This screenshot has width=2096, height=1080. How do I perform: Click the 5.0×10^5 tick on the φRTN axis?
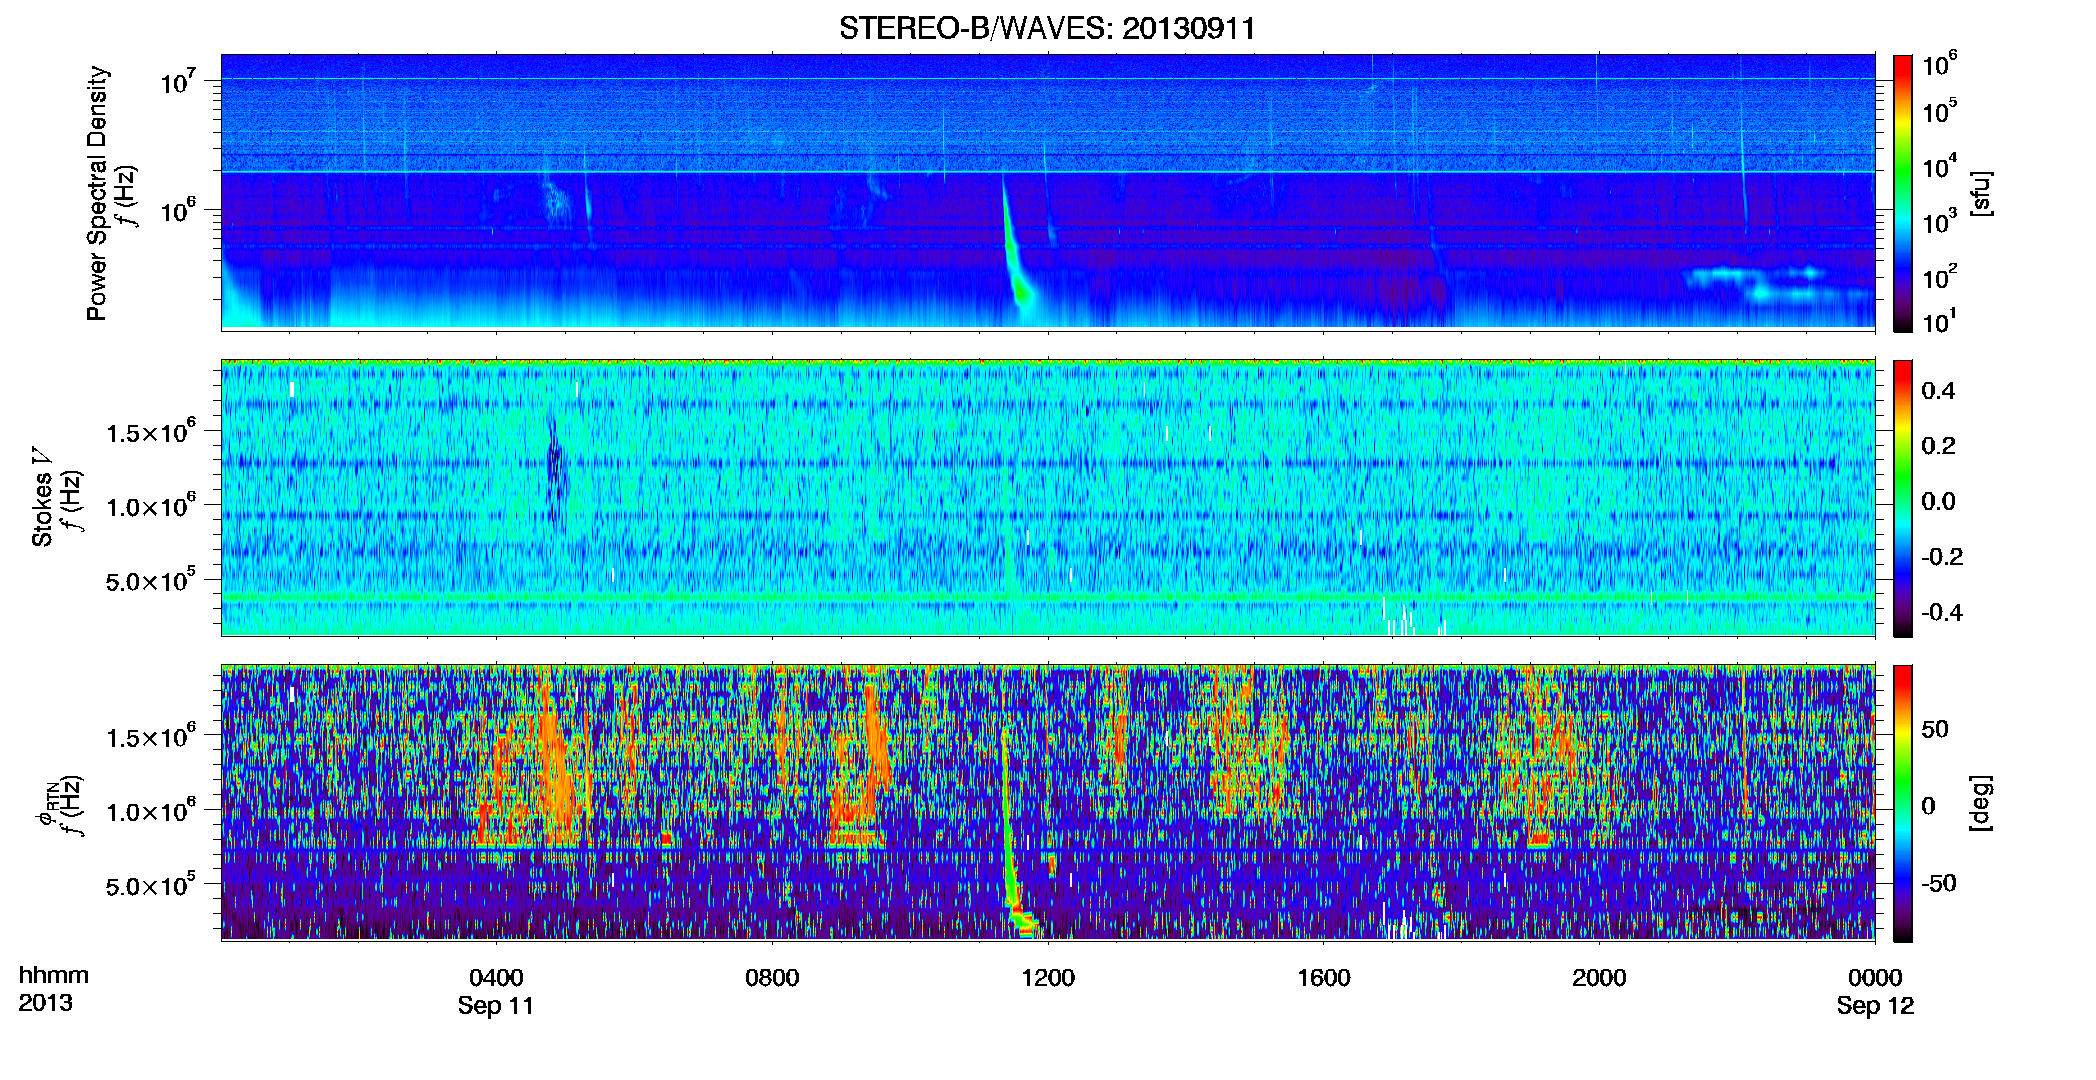151,884
